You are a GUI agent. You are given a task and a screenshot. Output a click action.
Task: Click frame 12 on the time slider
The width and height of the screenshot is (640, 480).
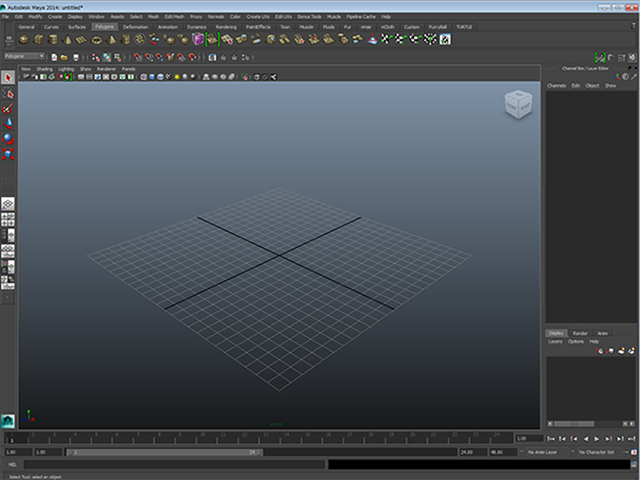(x=244, y=439)
